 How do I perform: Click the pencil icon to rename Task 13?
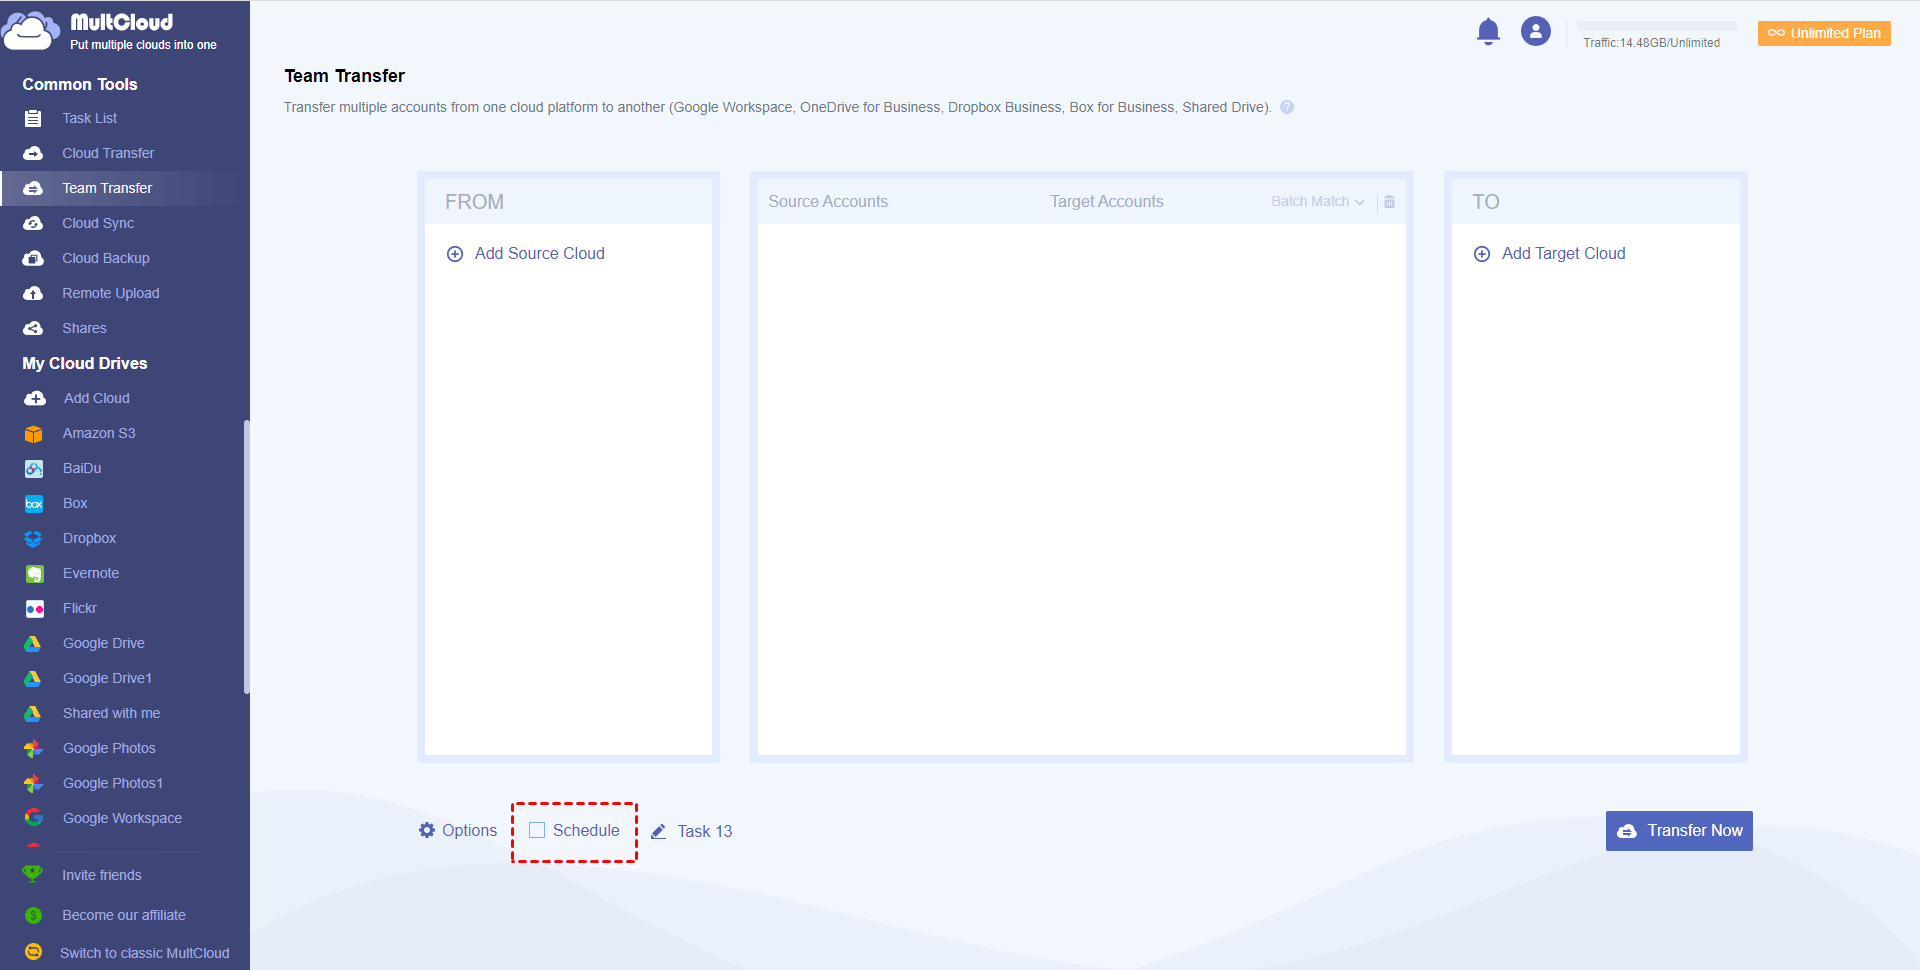coord(658,831)
